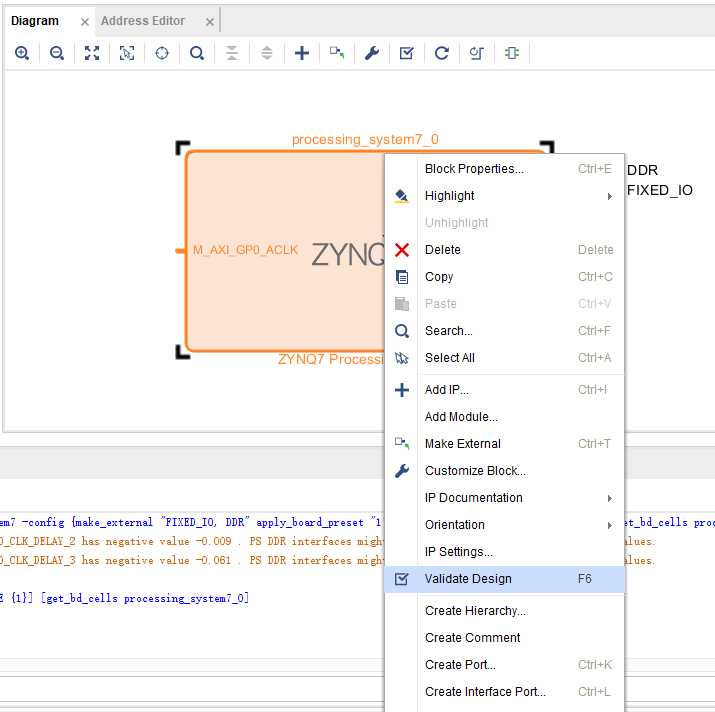The image size is (715, 712).
Task: Open the Highlight menu entry
Action: pos(504,196)
